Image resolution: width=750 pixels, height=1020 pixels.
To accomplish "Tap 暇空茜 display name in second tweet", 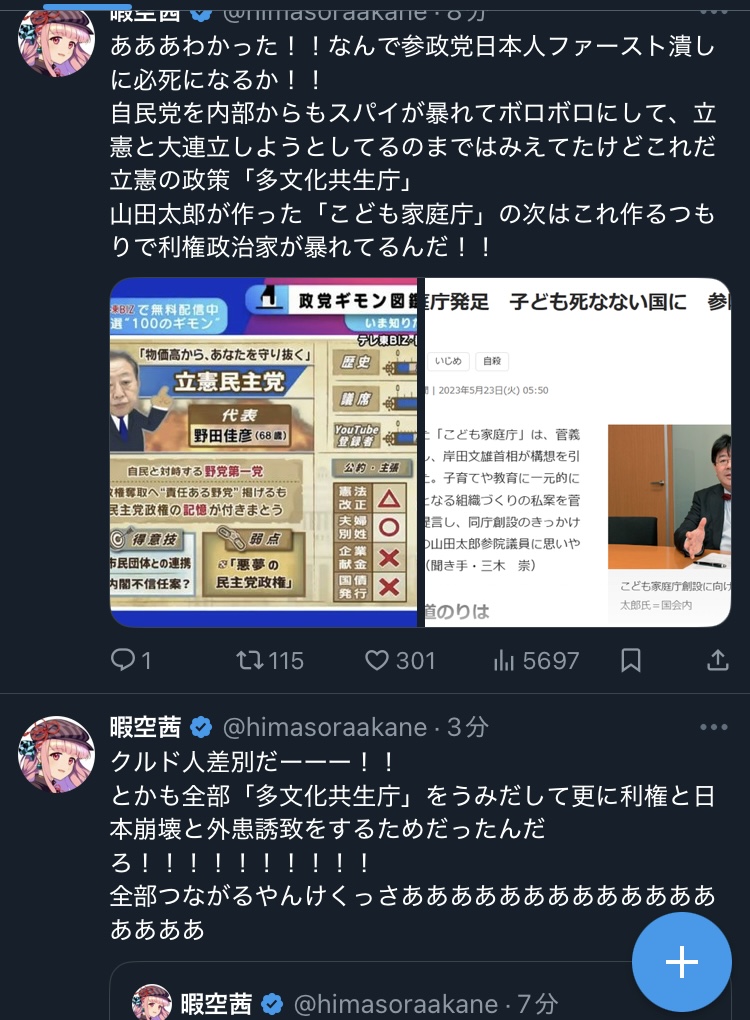I will 146,727.
